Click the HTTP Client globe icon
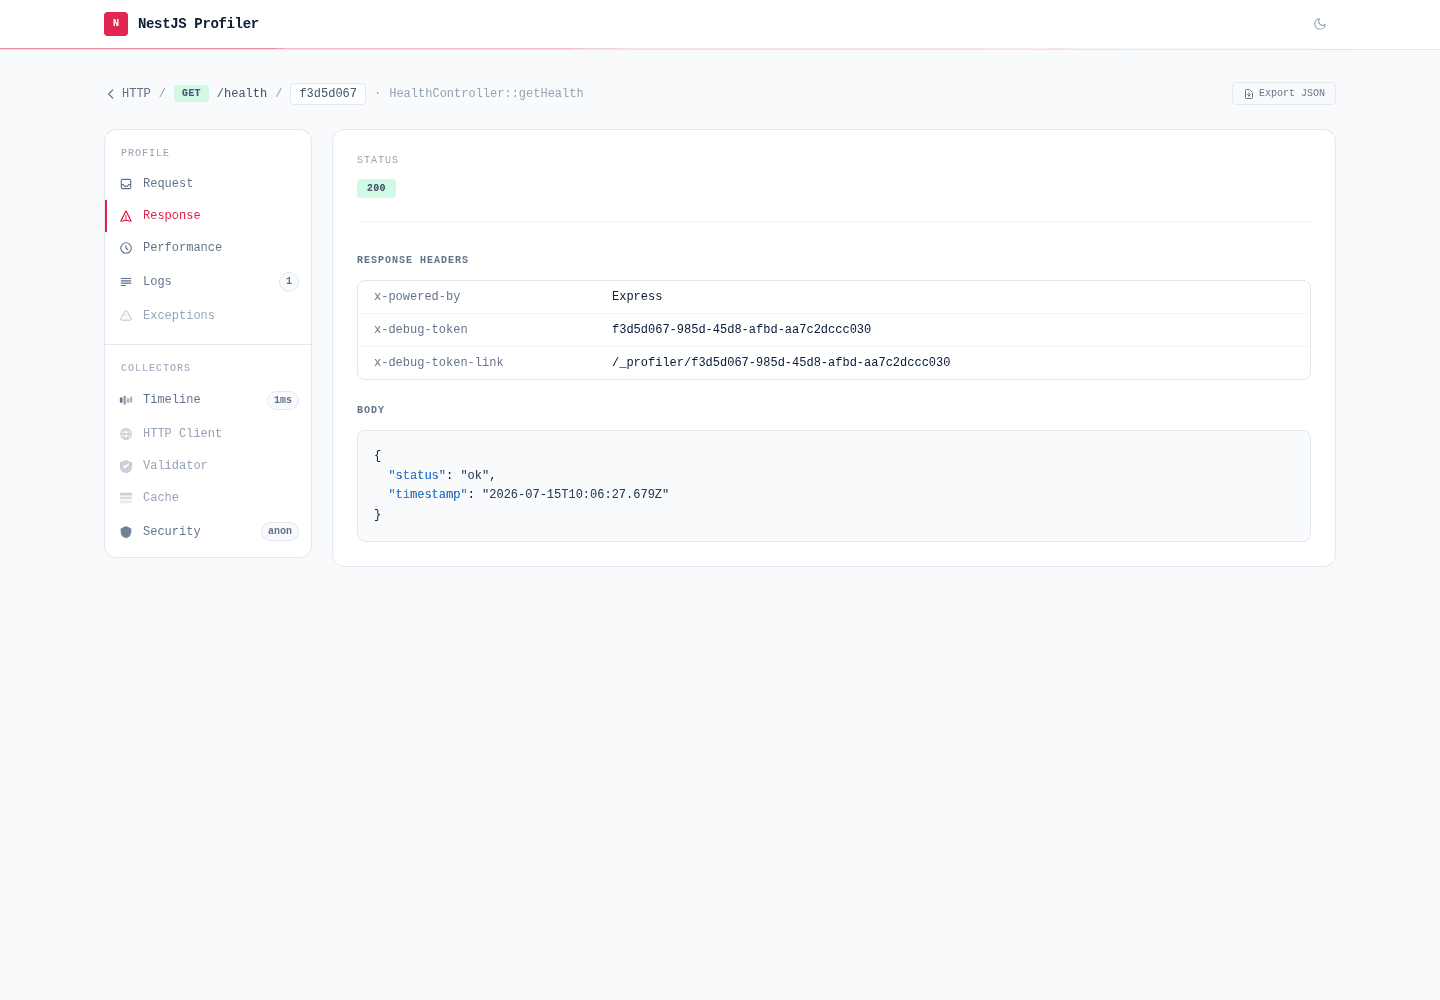The height and width of the screenshot is (1000, 1440). (126, 434)
